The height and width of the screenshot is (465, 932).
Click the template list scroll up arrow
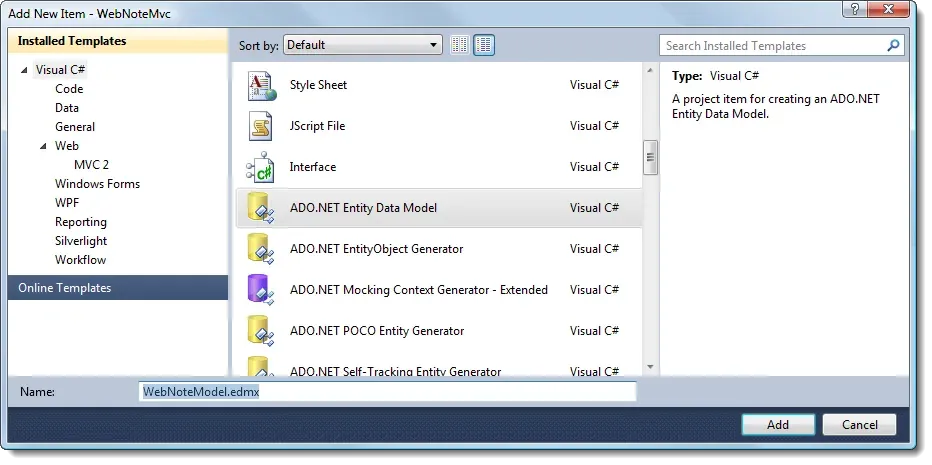[650, 71]
